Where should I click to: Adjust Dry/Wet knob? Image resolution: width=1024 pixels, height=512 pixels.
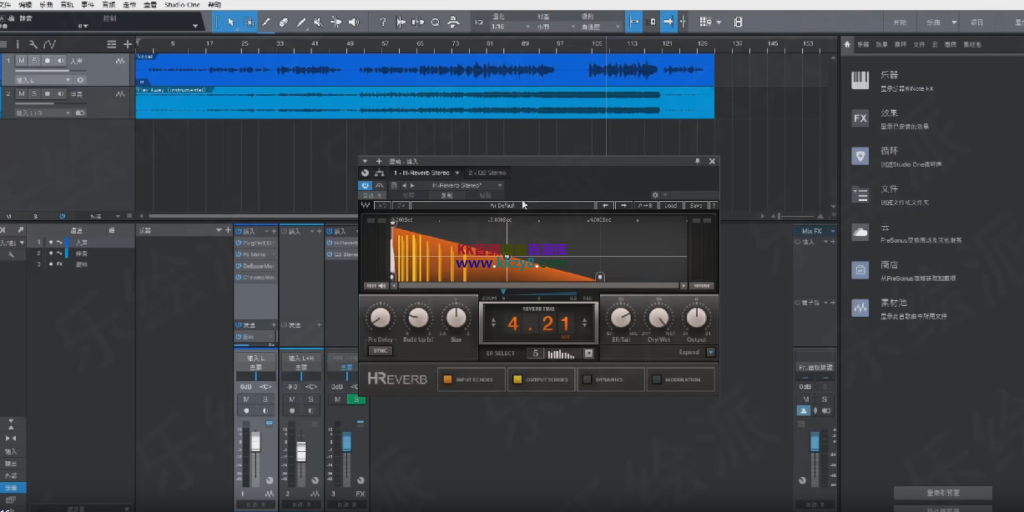pos(658,318)
